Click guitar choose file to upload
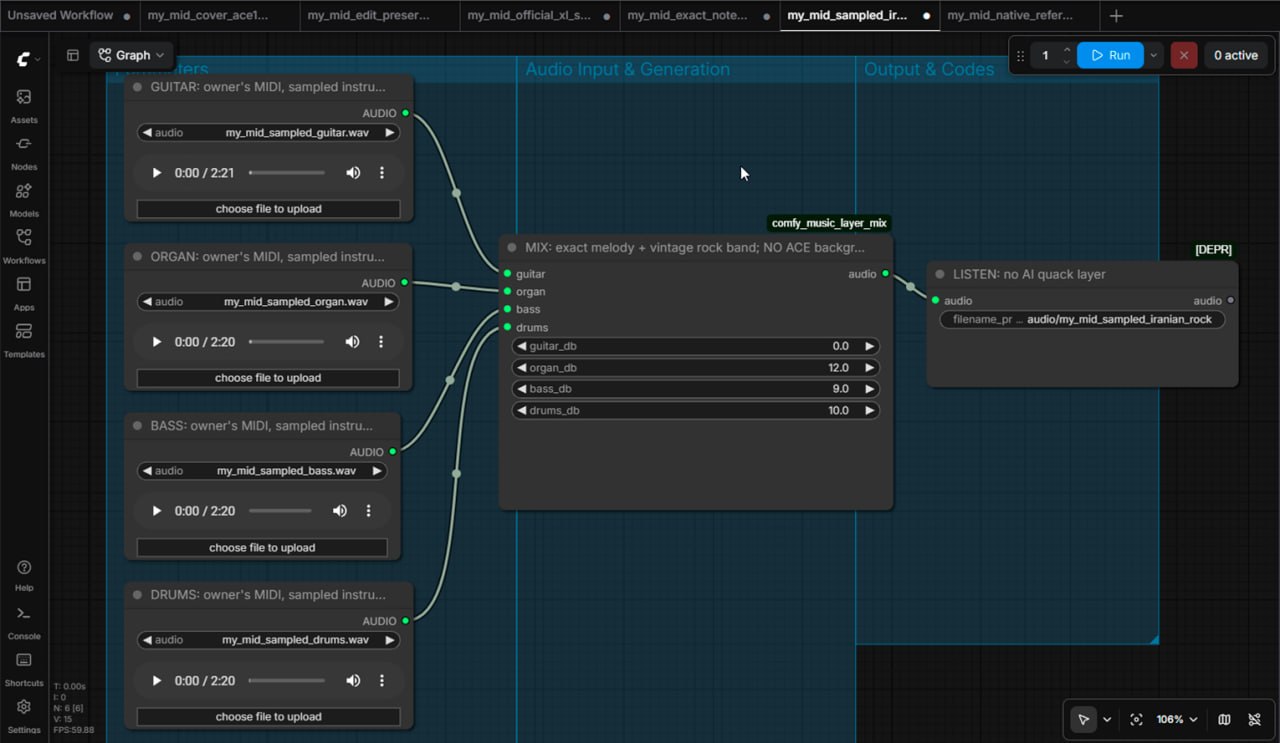 pyautogui.click(x=268, y=209)
